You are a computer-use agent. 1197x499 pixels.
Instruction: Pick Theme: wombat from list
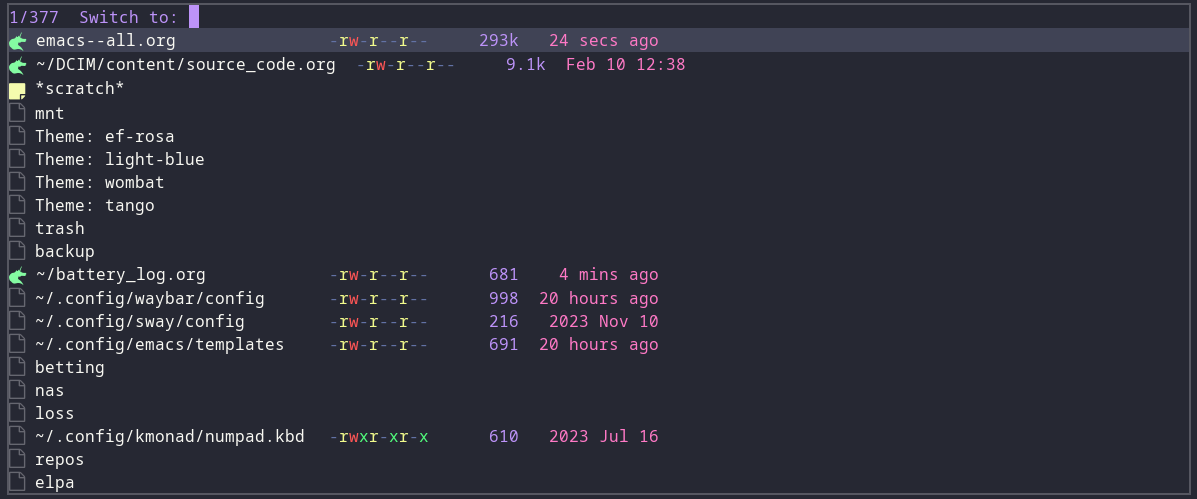pos(100,182)
